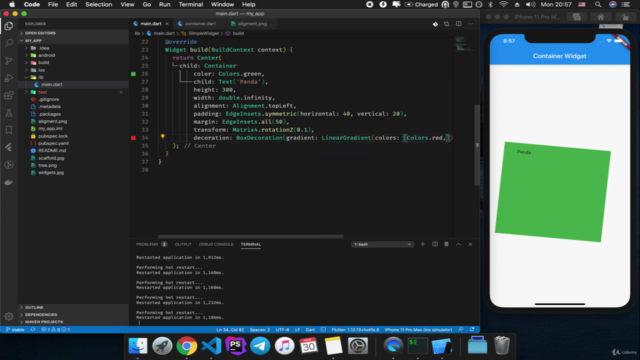Open the Problems panel tab

click(151, 244)
